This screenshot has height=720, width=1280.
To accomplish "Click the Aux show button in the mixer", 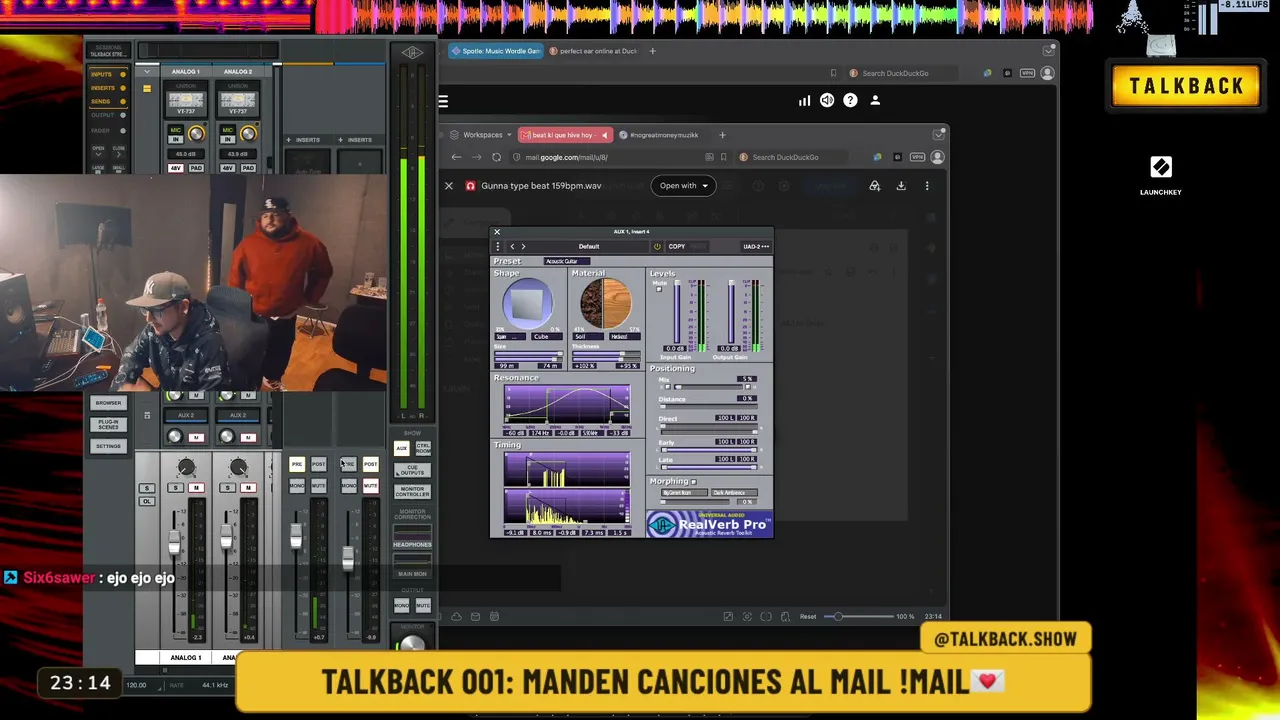I will (x=402, y=448).
